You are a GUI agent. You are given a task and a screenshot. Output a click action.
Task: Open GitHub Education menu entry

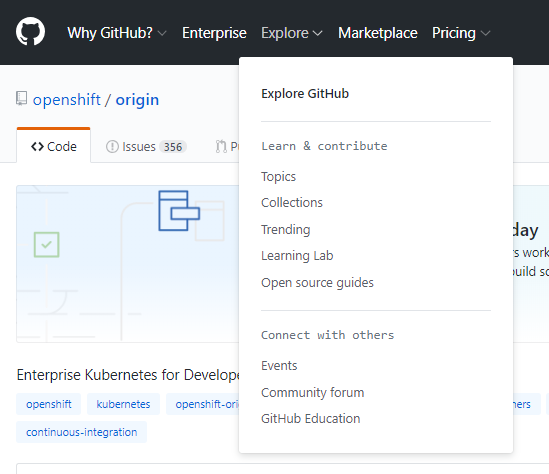click(x=311, y=419)
